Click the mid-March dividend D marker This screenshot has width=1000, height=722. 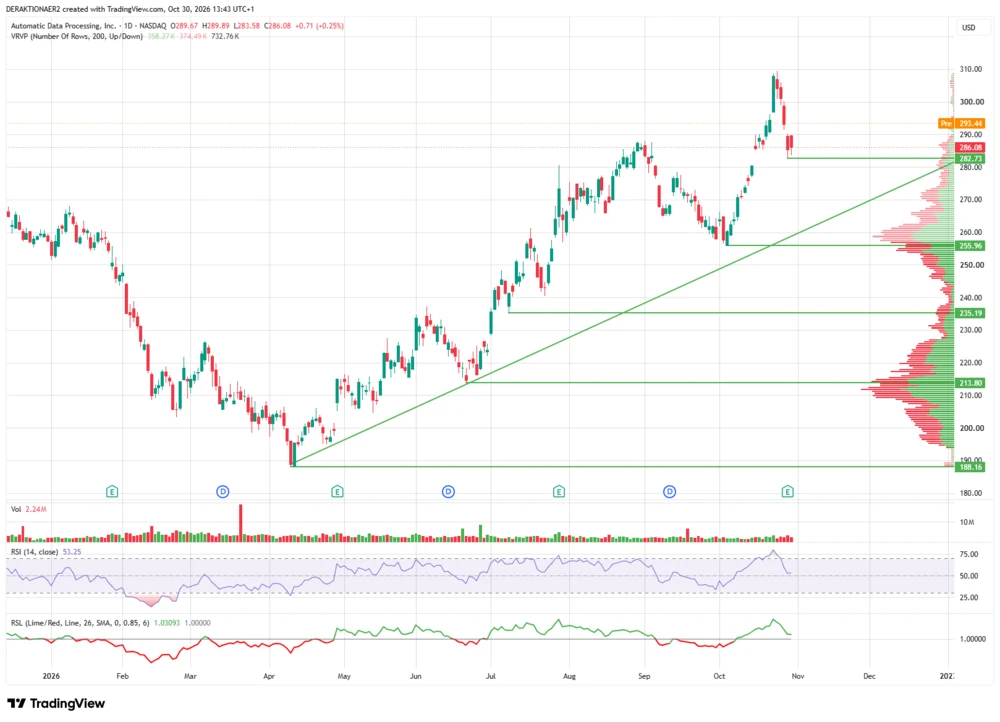tap(223, 492)
